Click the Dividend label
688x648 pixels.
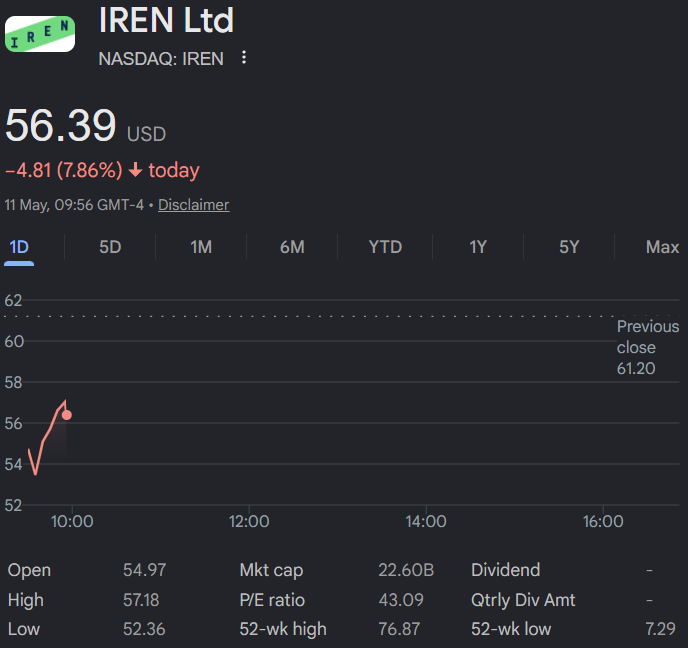pos(505,570)
